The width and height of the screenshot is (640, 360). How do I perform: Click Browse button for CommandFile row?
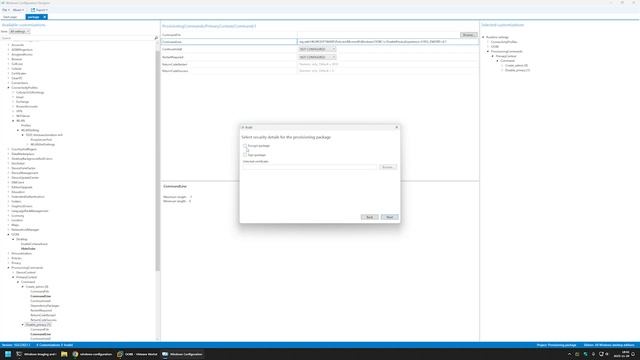(x=468, y=35)
